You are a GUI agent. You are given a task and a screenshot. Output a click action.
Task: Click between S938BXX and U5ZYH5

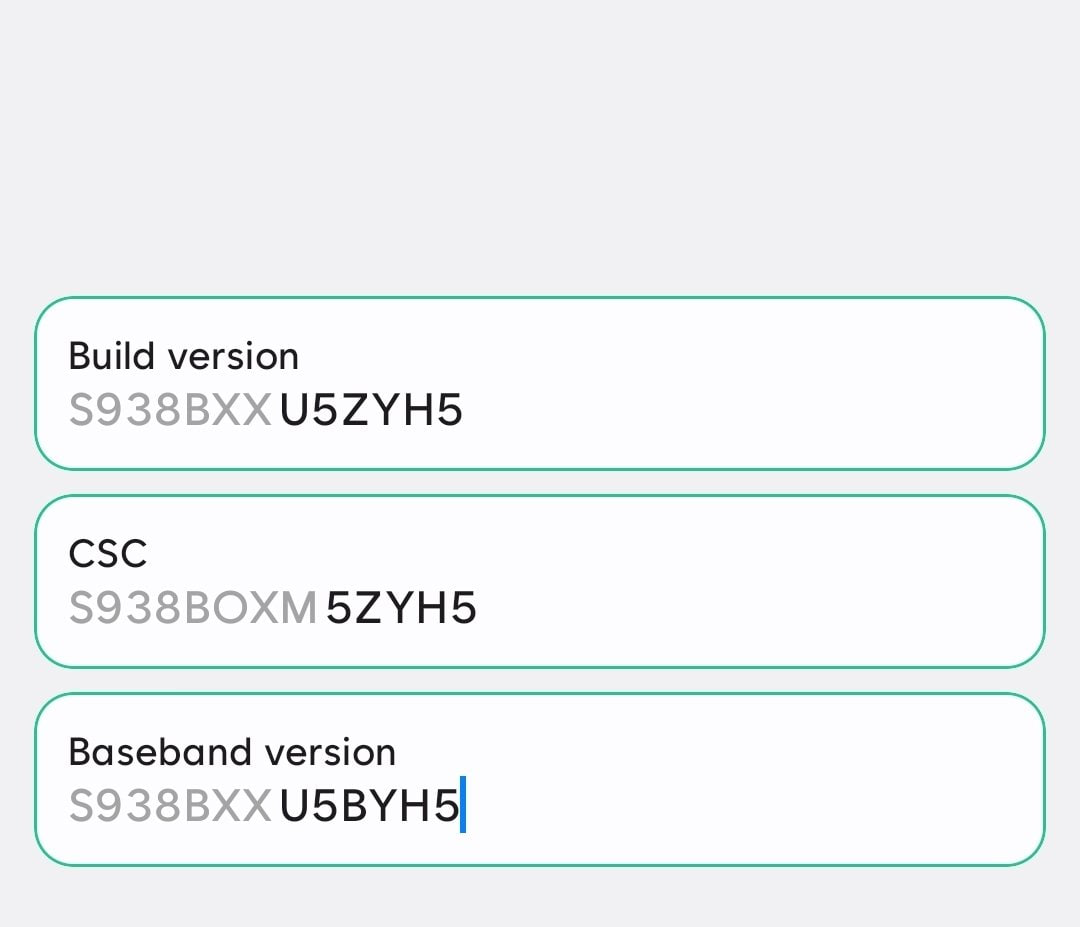[273, 409]
